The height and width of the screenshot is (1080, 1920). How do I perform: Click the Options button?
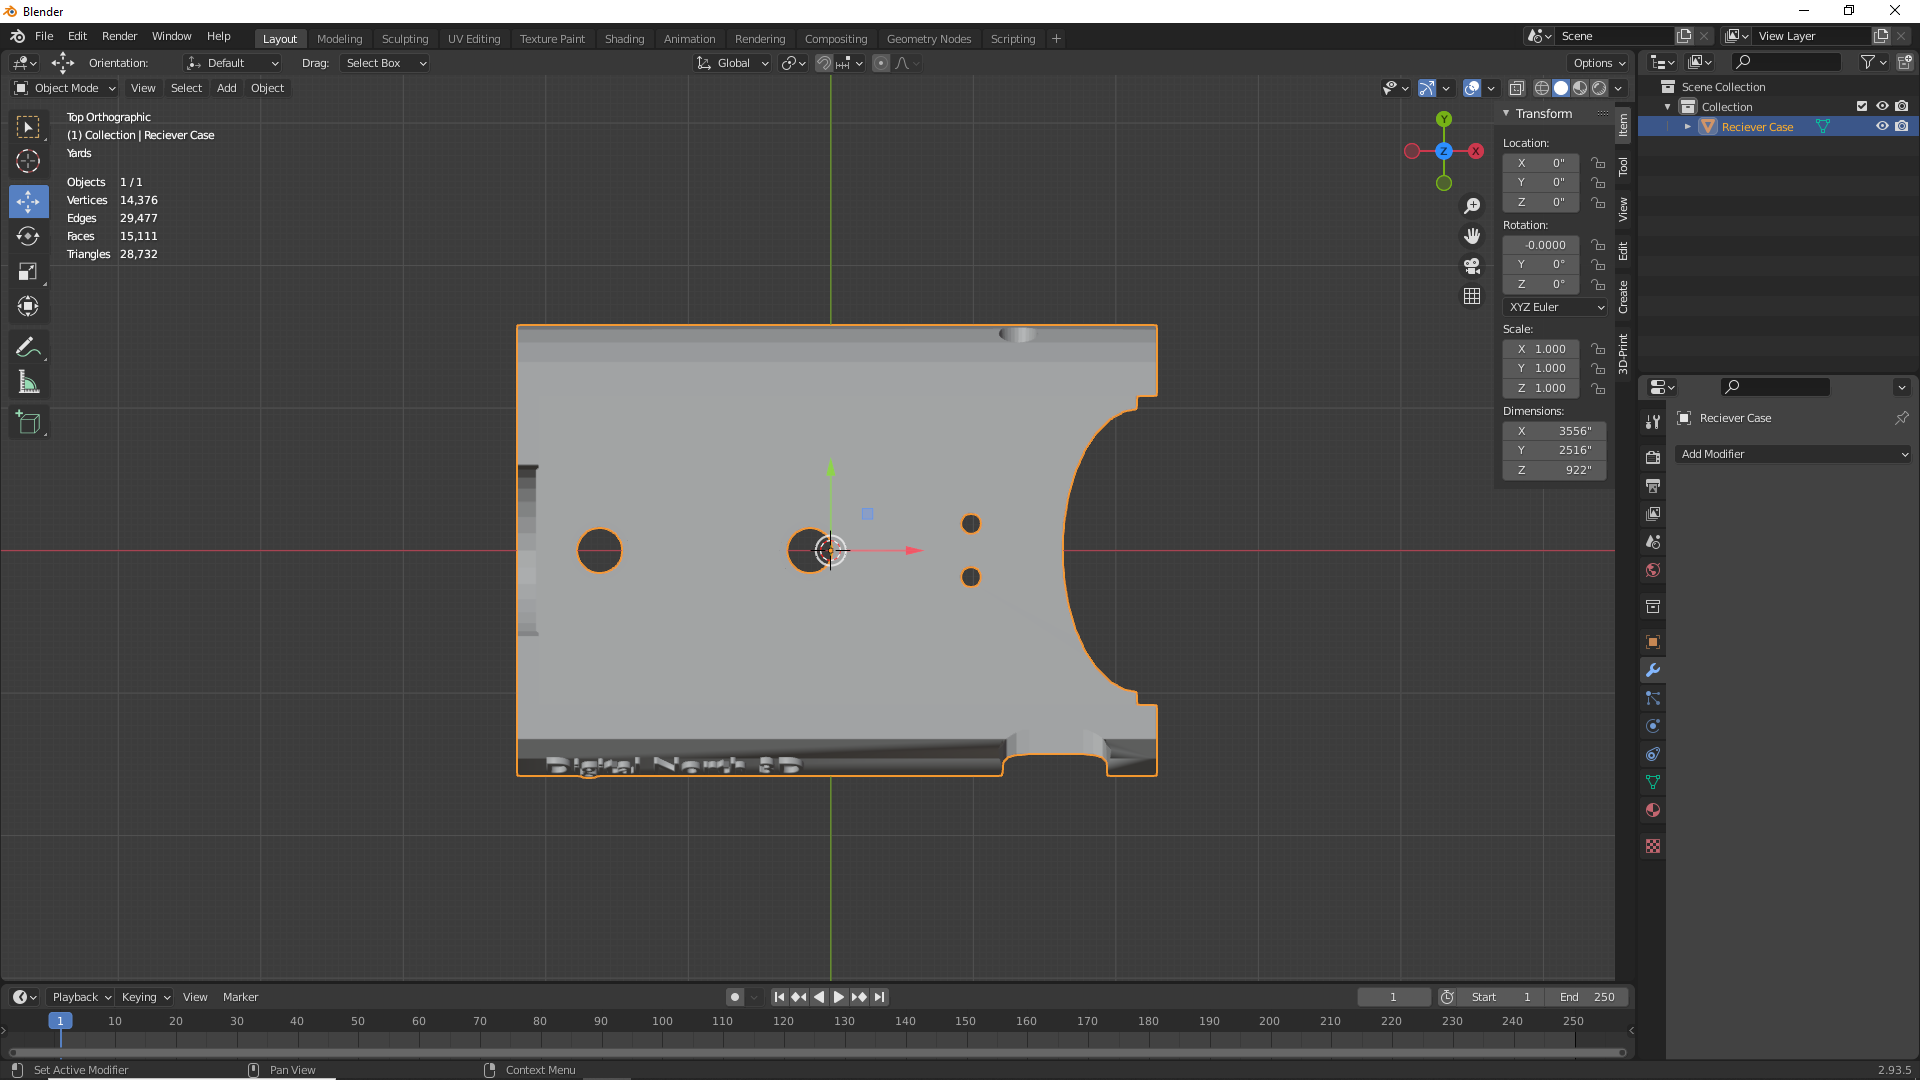1599,63
